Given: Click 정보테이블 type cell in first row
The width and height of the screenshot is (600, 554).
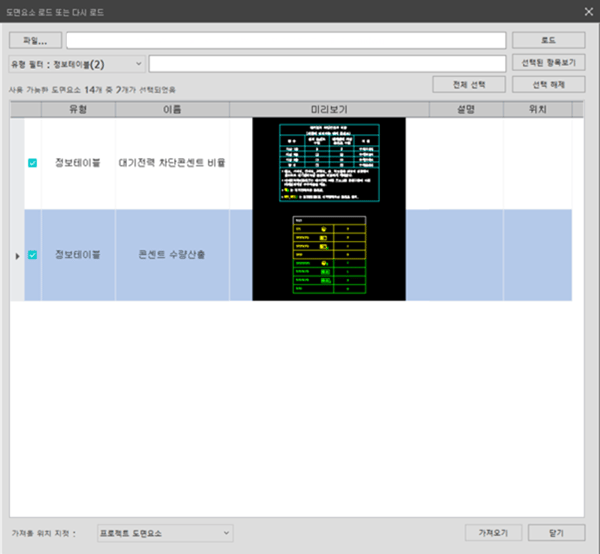Looking at the screenshot, I should pyautogui.click(x=78, y=163).
